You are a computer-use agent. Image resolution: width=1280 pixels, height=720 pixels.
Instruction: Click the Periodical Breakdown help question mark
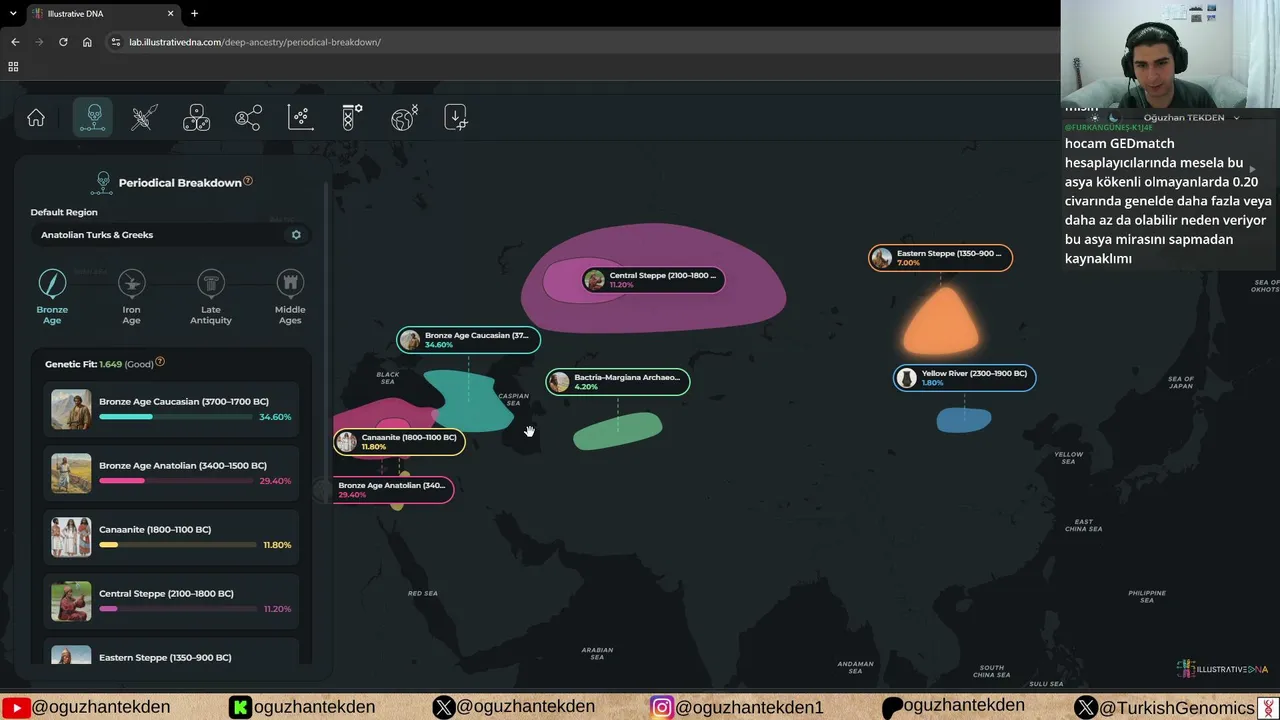coord(248,181)
